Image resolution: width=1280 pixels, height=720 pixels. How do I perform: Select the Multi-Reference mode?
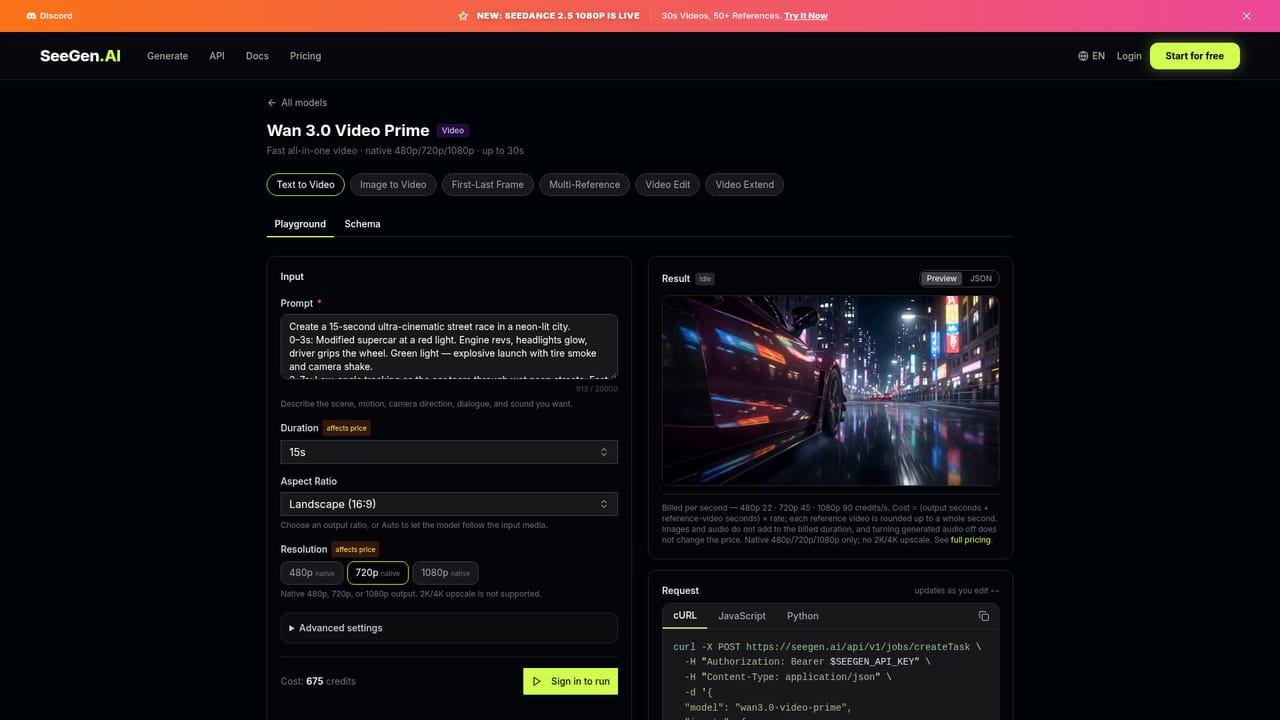click(584, 184)
